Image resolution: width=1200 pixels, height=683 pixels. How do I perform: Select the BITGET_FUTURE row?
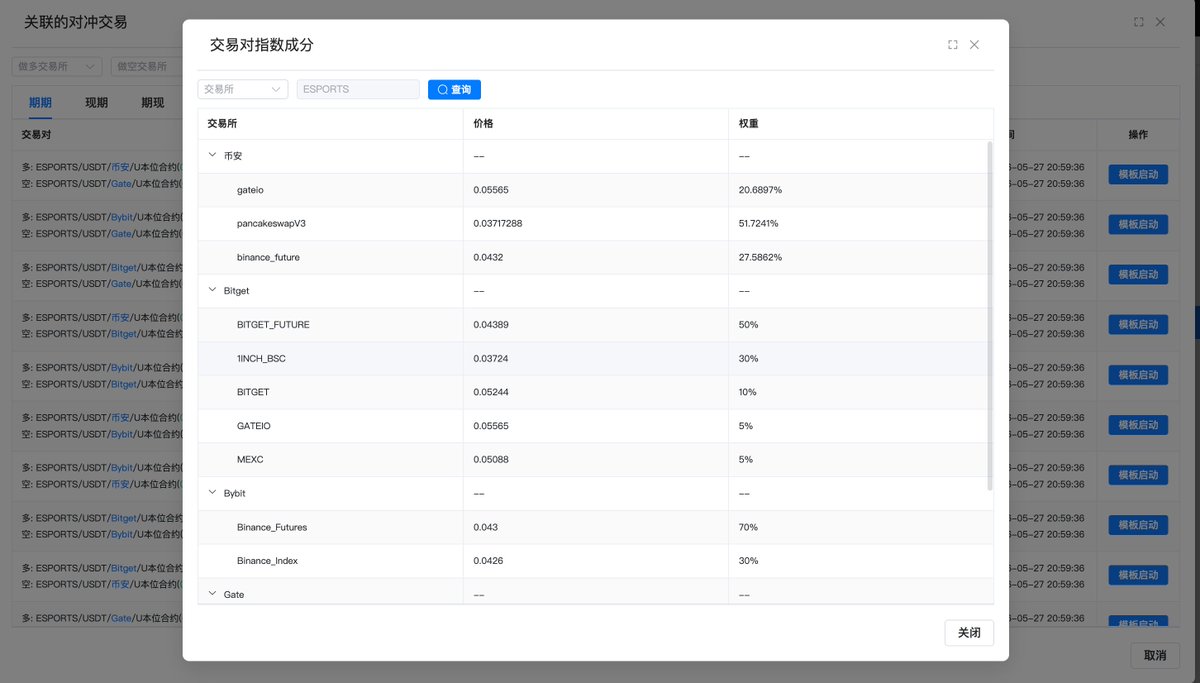(596, 325)
